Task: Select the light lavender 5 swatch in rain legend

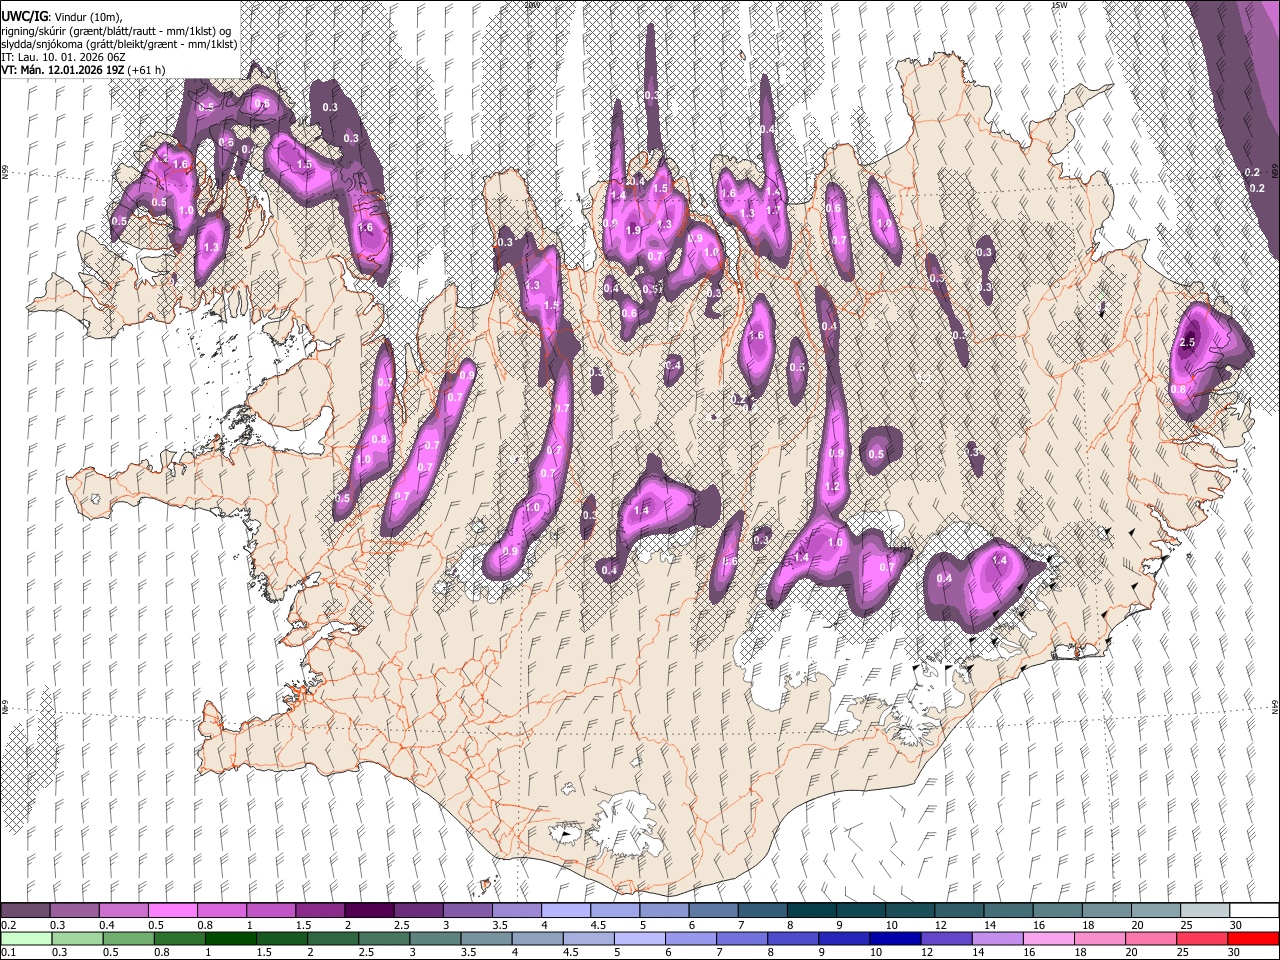Action: pos(640,938)
